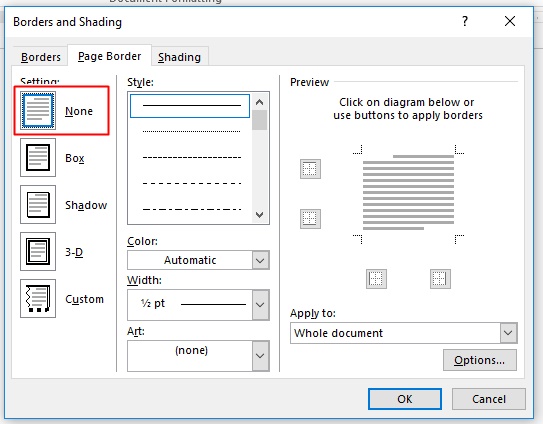Viewport: 543px width, 424px height.
Task: Switch to the Shading tab
Action: (179, 57)
